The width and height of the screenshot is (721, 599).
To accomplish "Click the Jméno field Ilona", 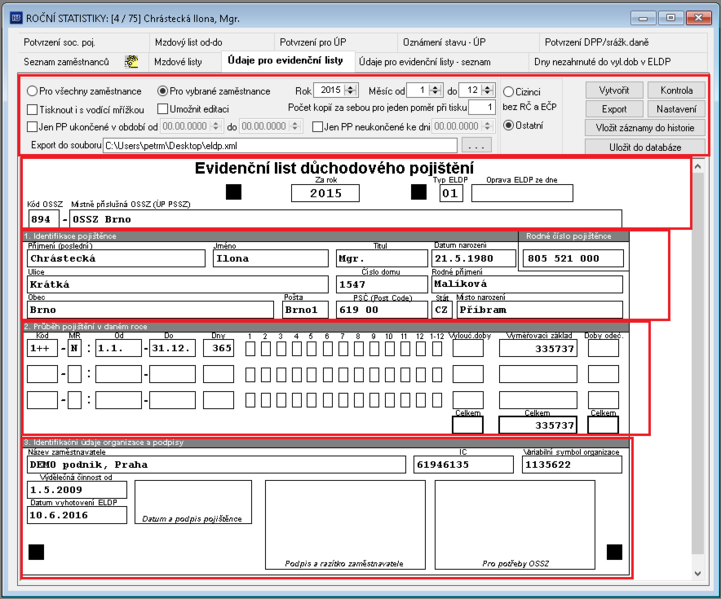I will click(271, 258).
